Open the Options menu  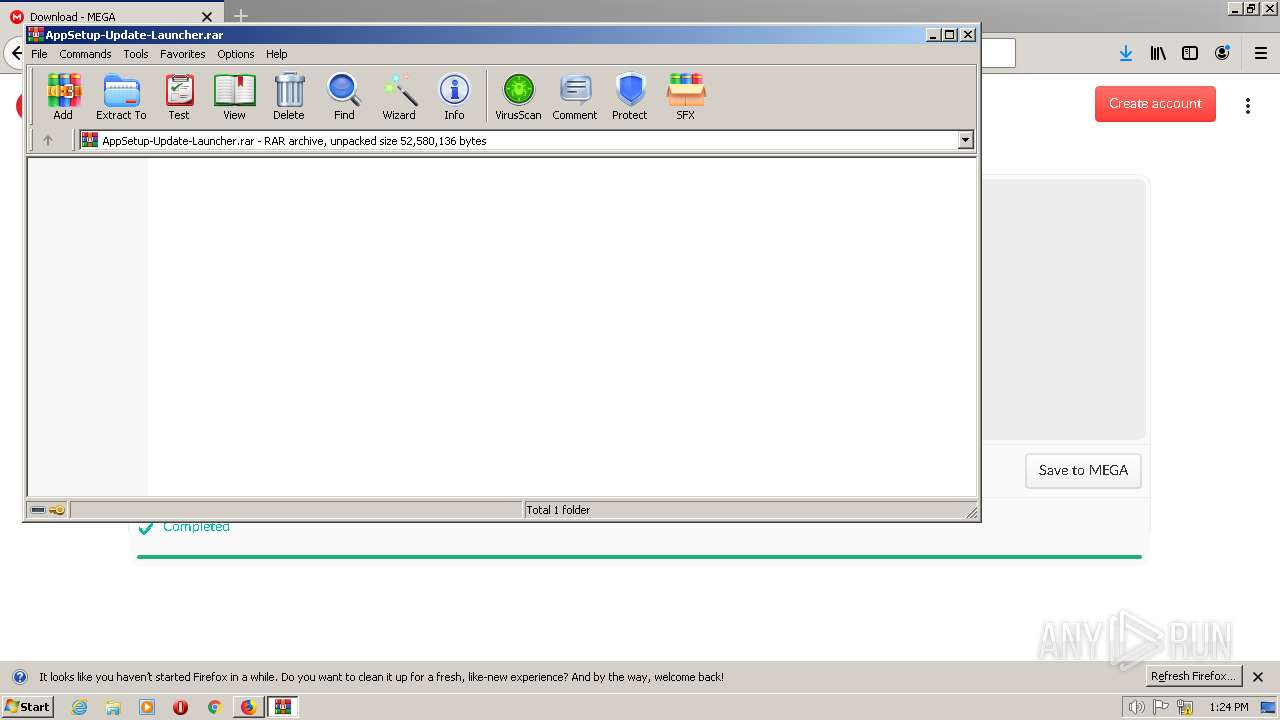click(x=236, y=54)
